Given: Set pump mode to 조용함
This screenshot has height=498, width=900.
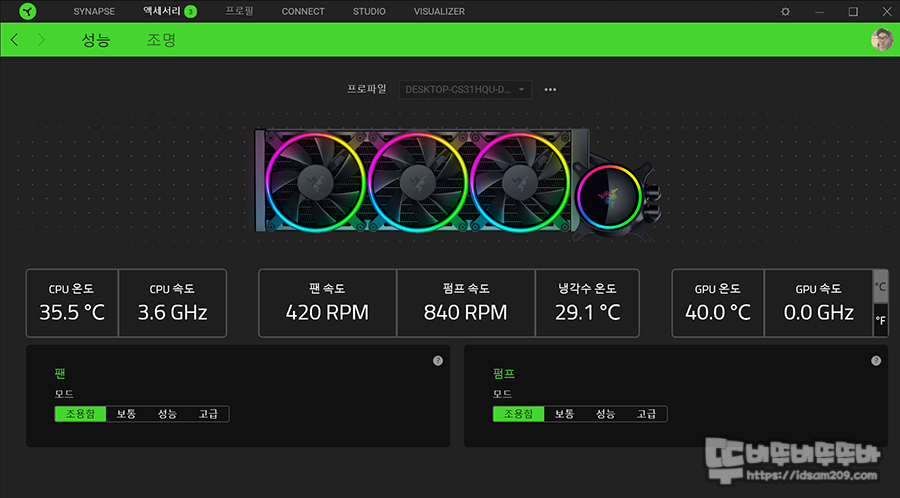Looking at the screenshot, I should [x=518, y=414].
